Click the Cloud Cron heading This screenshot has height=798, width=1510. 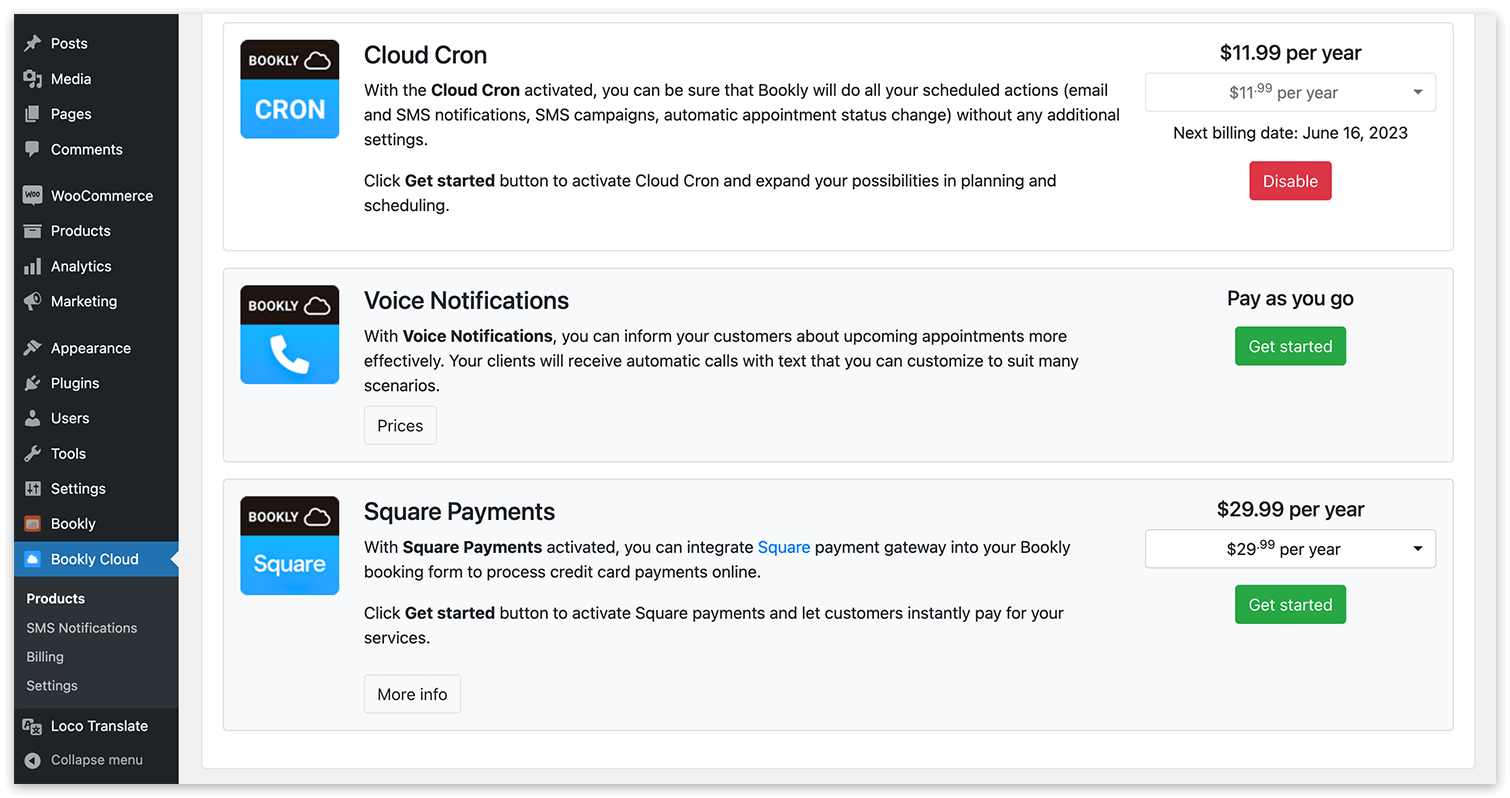coord(426,55)
